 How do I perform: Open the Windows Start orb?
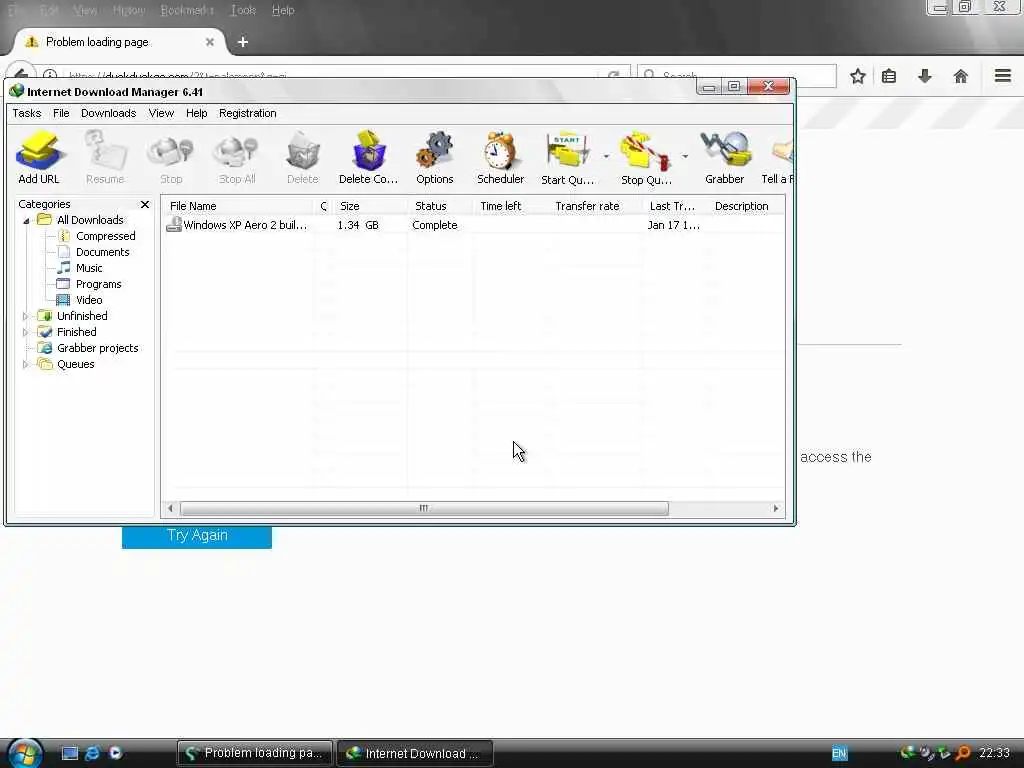[x=25, y=753]
